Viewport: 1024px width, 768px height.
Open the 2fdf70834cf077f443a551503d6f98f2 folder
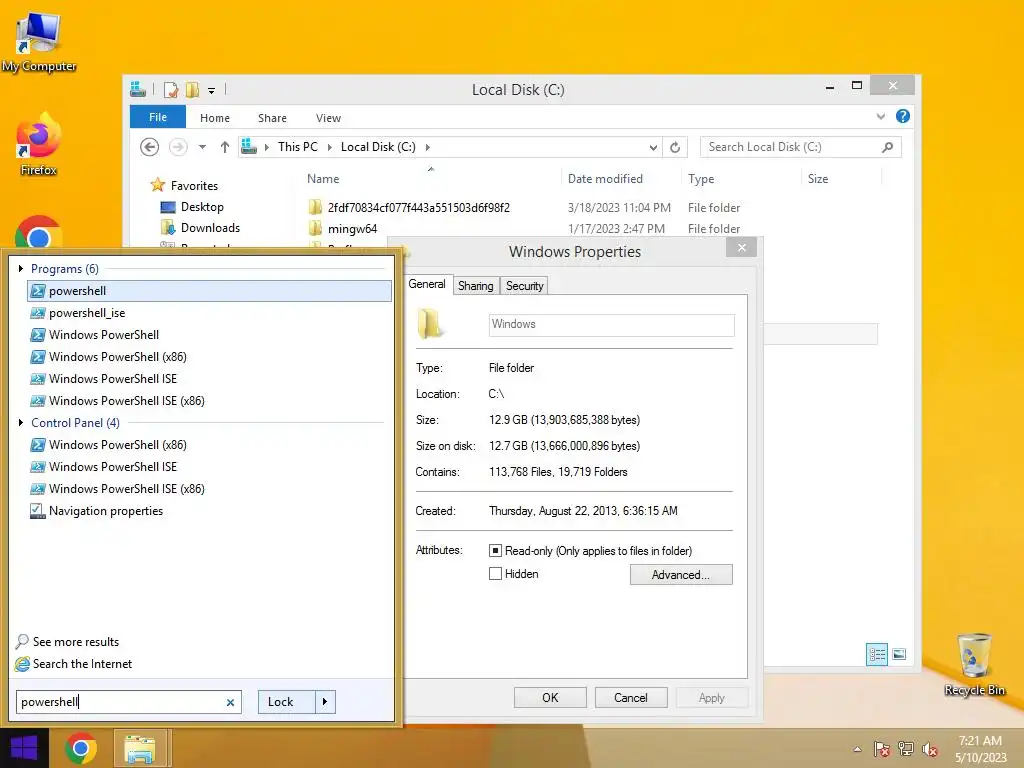click(x=419, y=208)
